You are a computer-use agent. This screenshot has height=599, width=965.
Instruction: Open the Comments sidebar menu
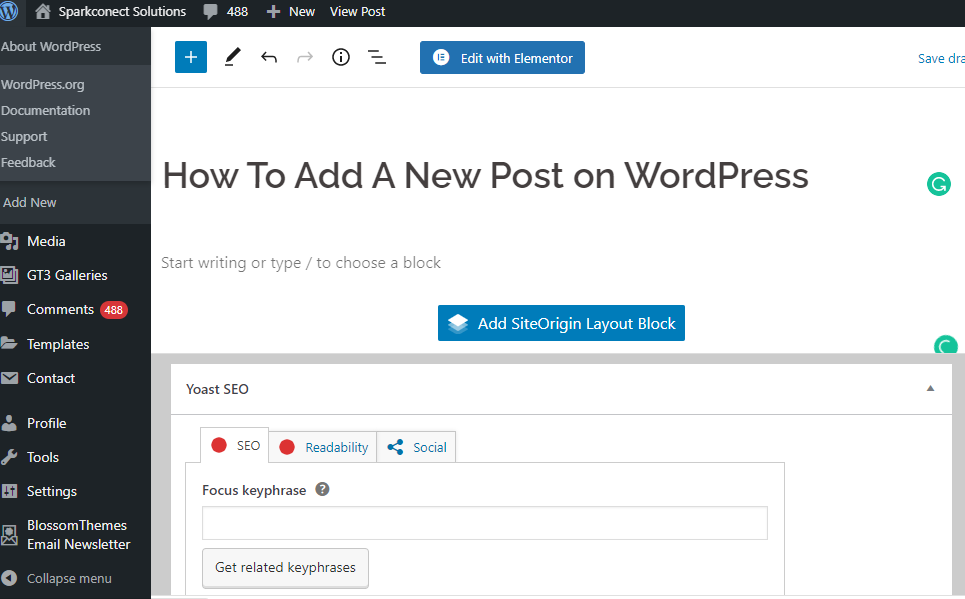[60, 310]
